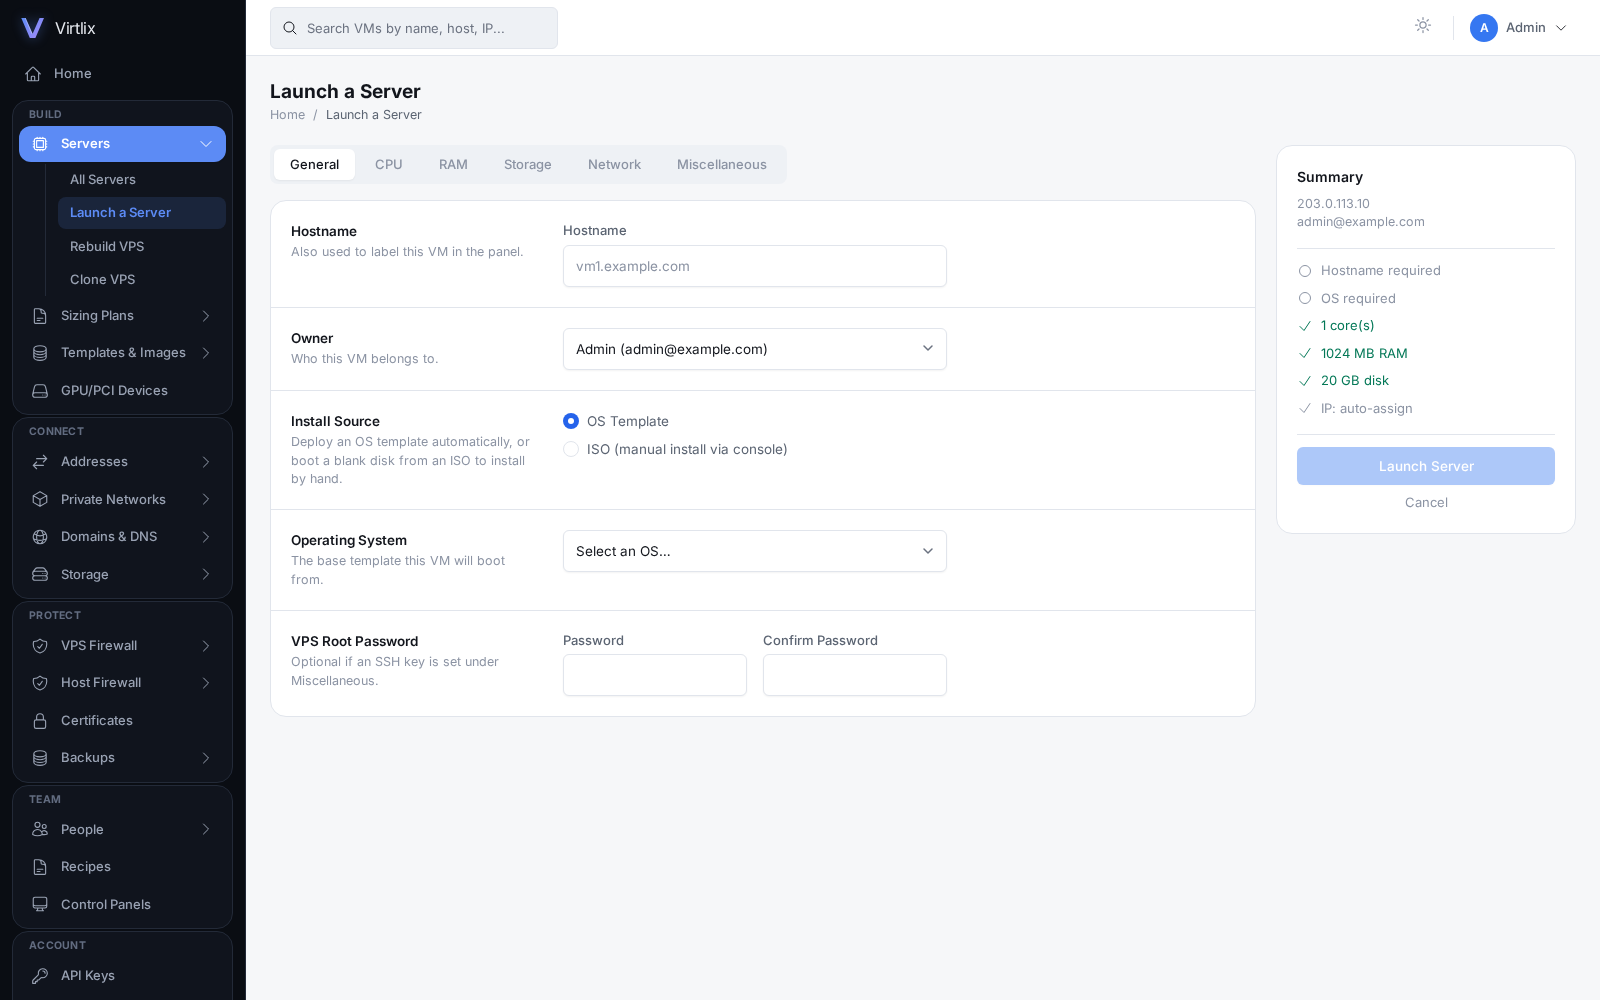Collapse the Servers menu chevron
Screen dimensions: 1600x1000
coord(206,144)
